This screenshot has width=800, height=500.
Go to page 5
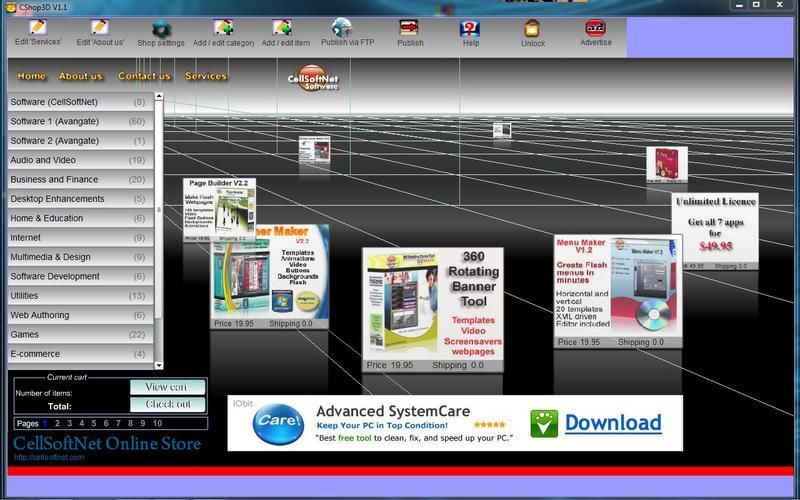click(x=94, y=423)
